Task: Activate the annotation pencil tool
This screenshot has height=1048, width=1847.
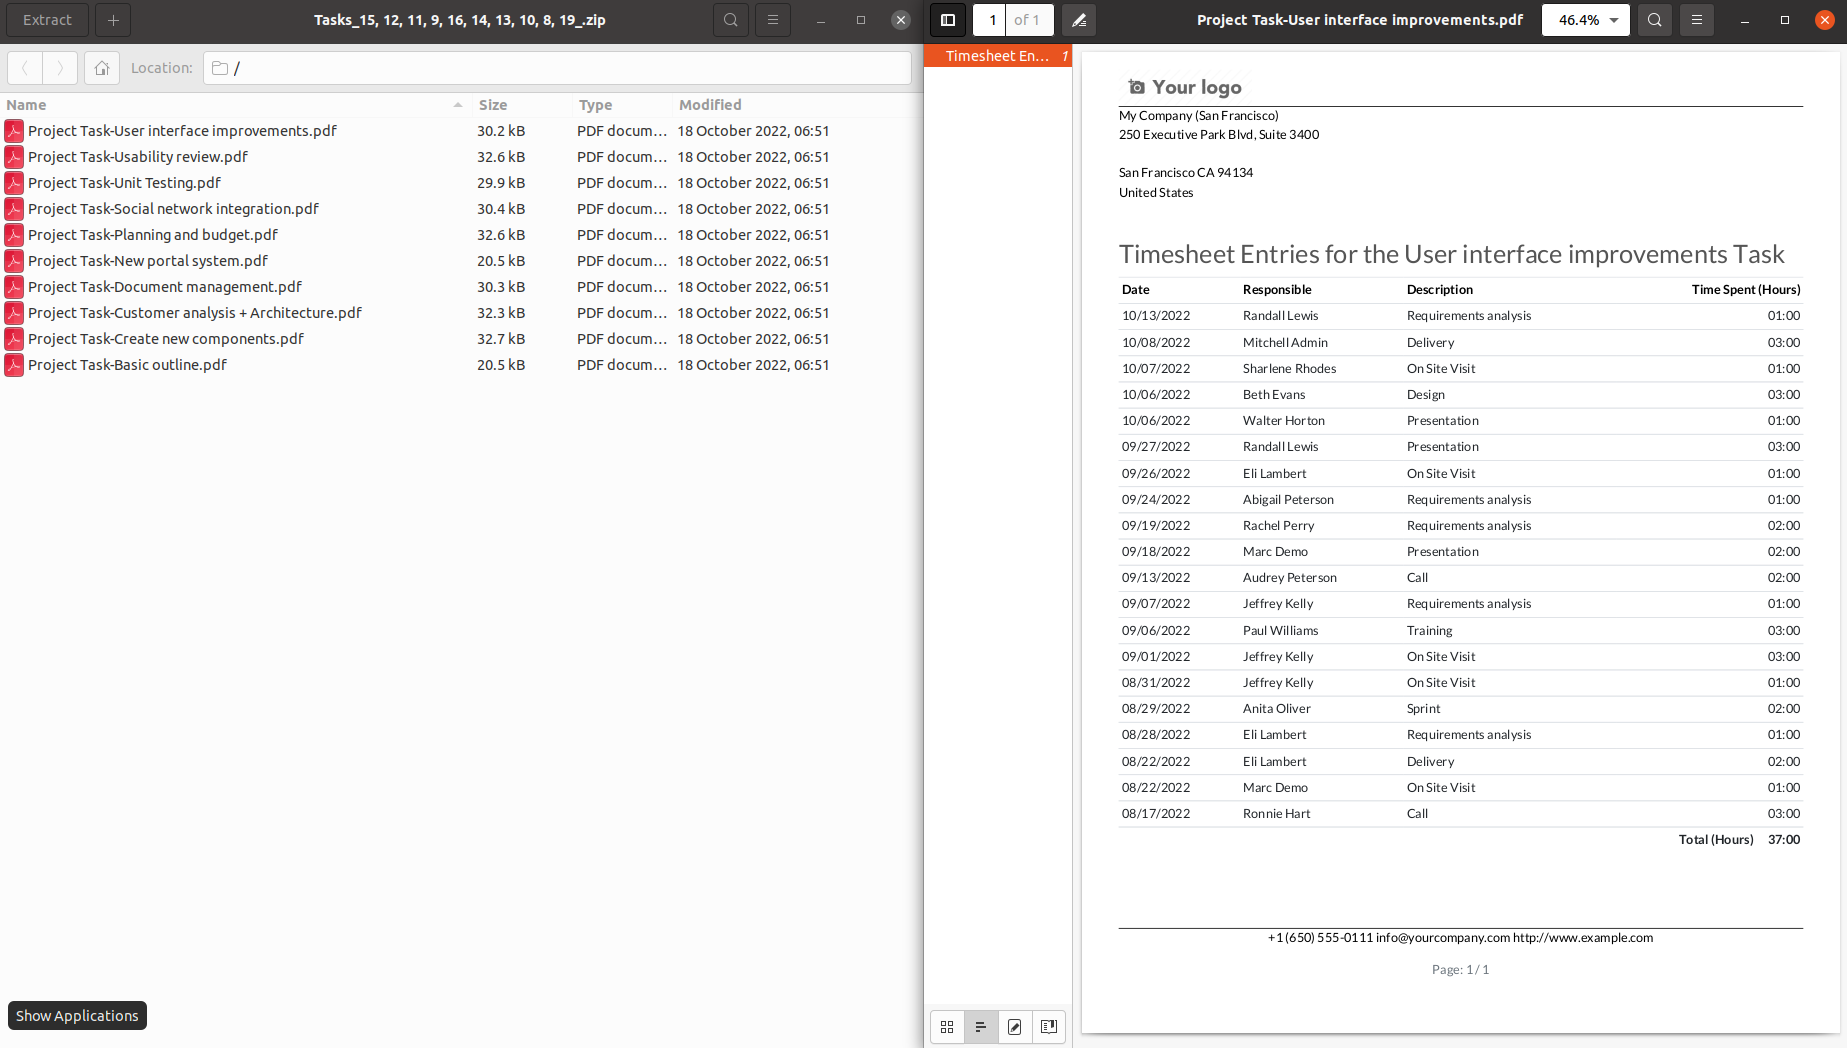Action: (1079, 20)
